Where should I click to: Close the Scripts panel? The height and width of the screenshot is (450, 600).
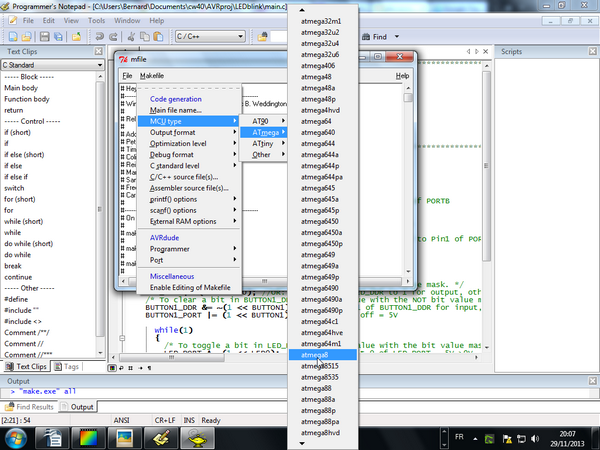point(592,51)
